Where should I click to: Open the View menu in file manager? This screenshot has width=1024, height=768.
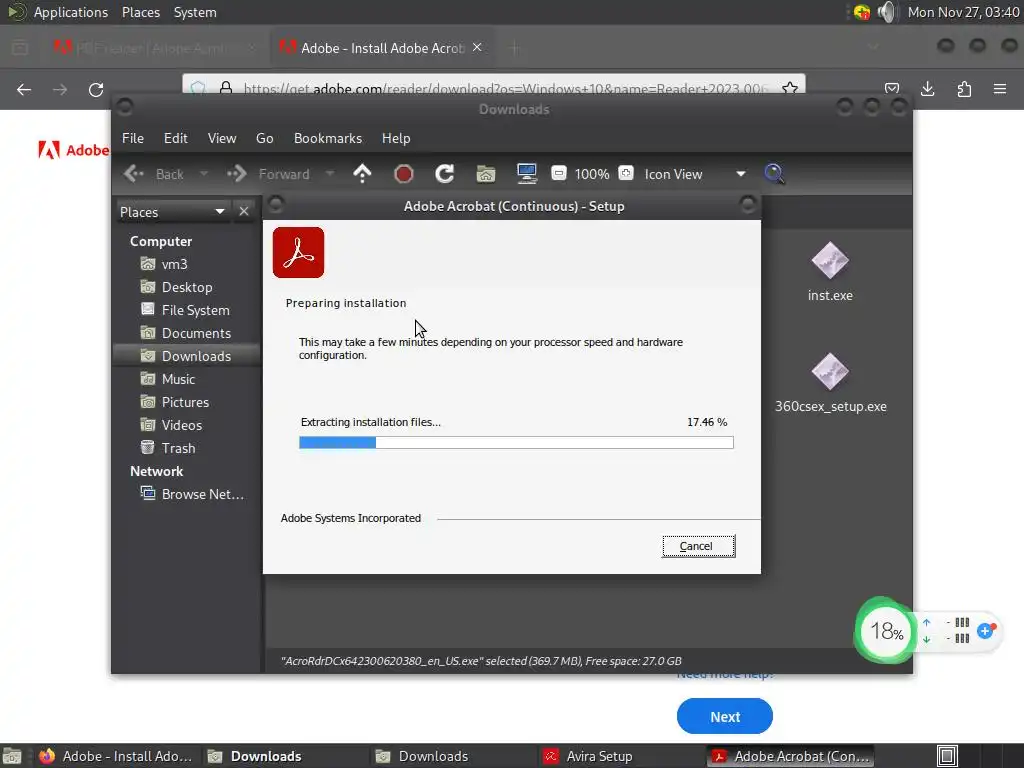[222, 138]
